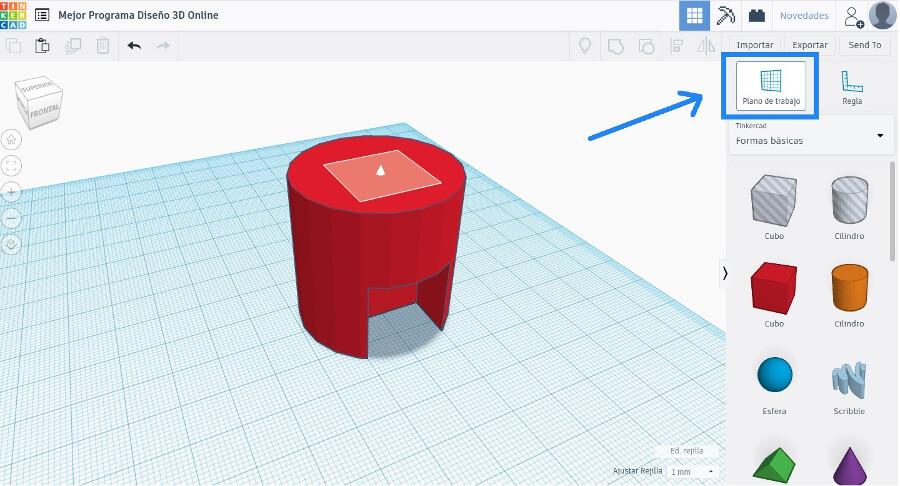The image size is (900, 486).
Task: Click the FRONTAL face of view cube
Action: [46, 109]
